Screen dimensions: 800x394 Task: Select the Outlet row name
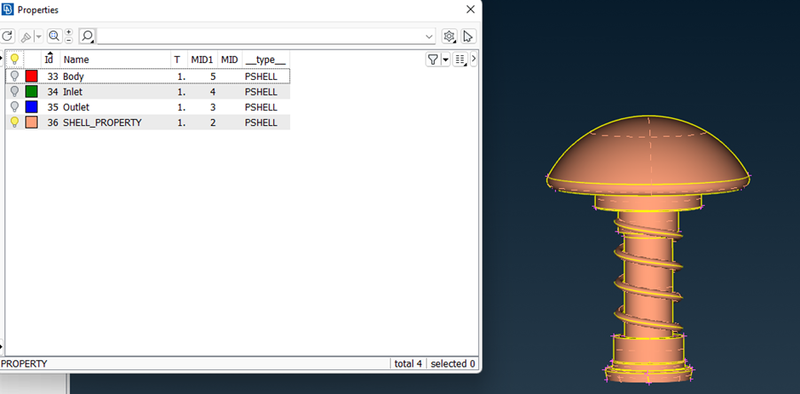76,107
